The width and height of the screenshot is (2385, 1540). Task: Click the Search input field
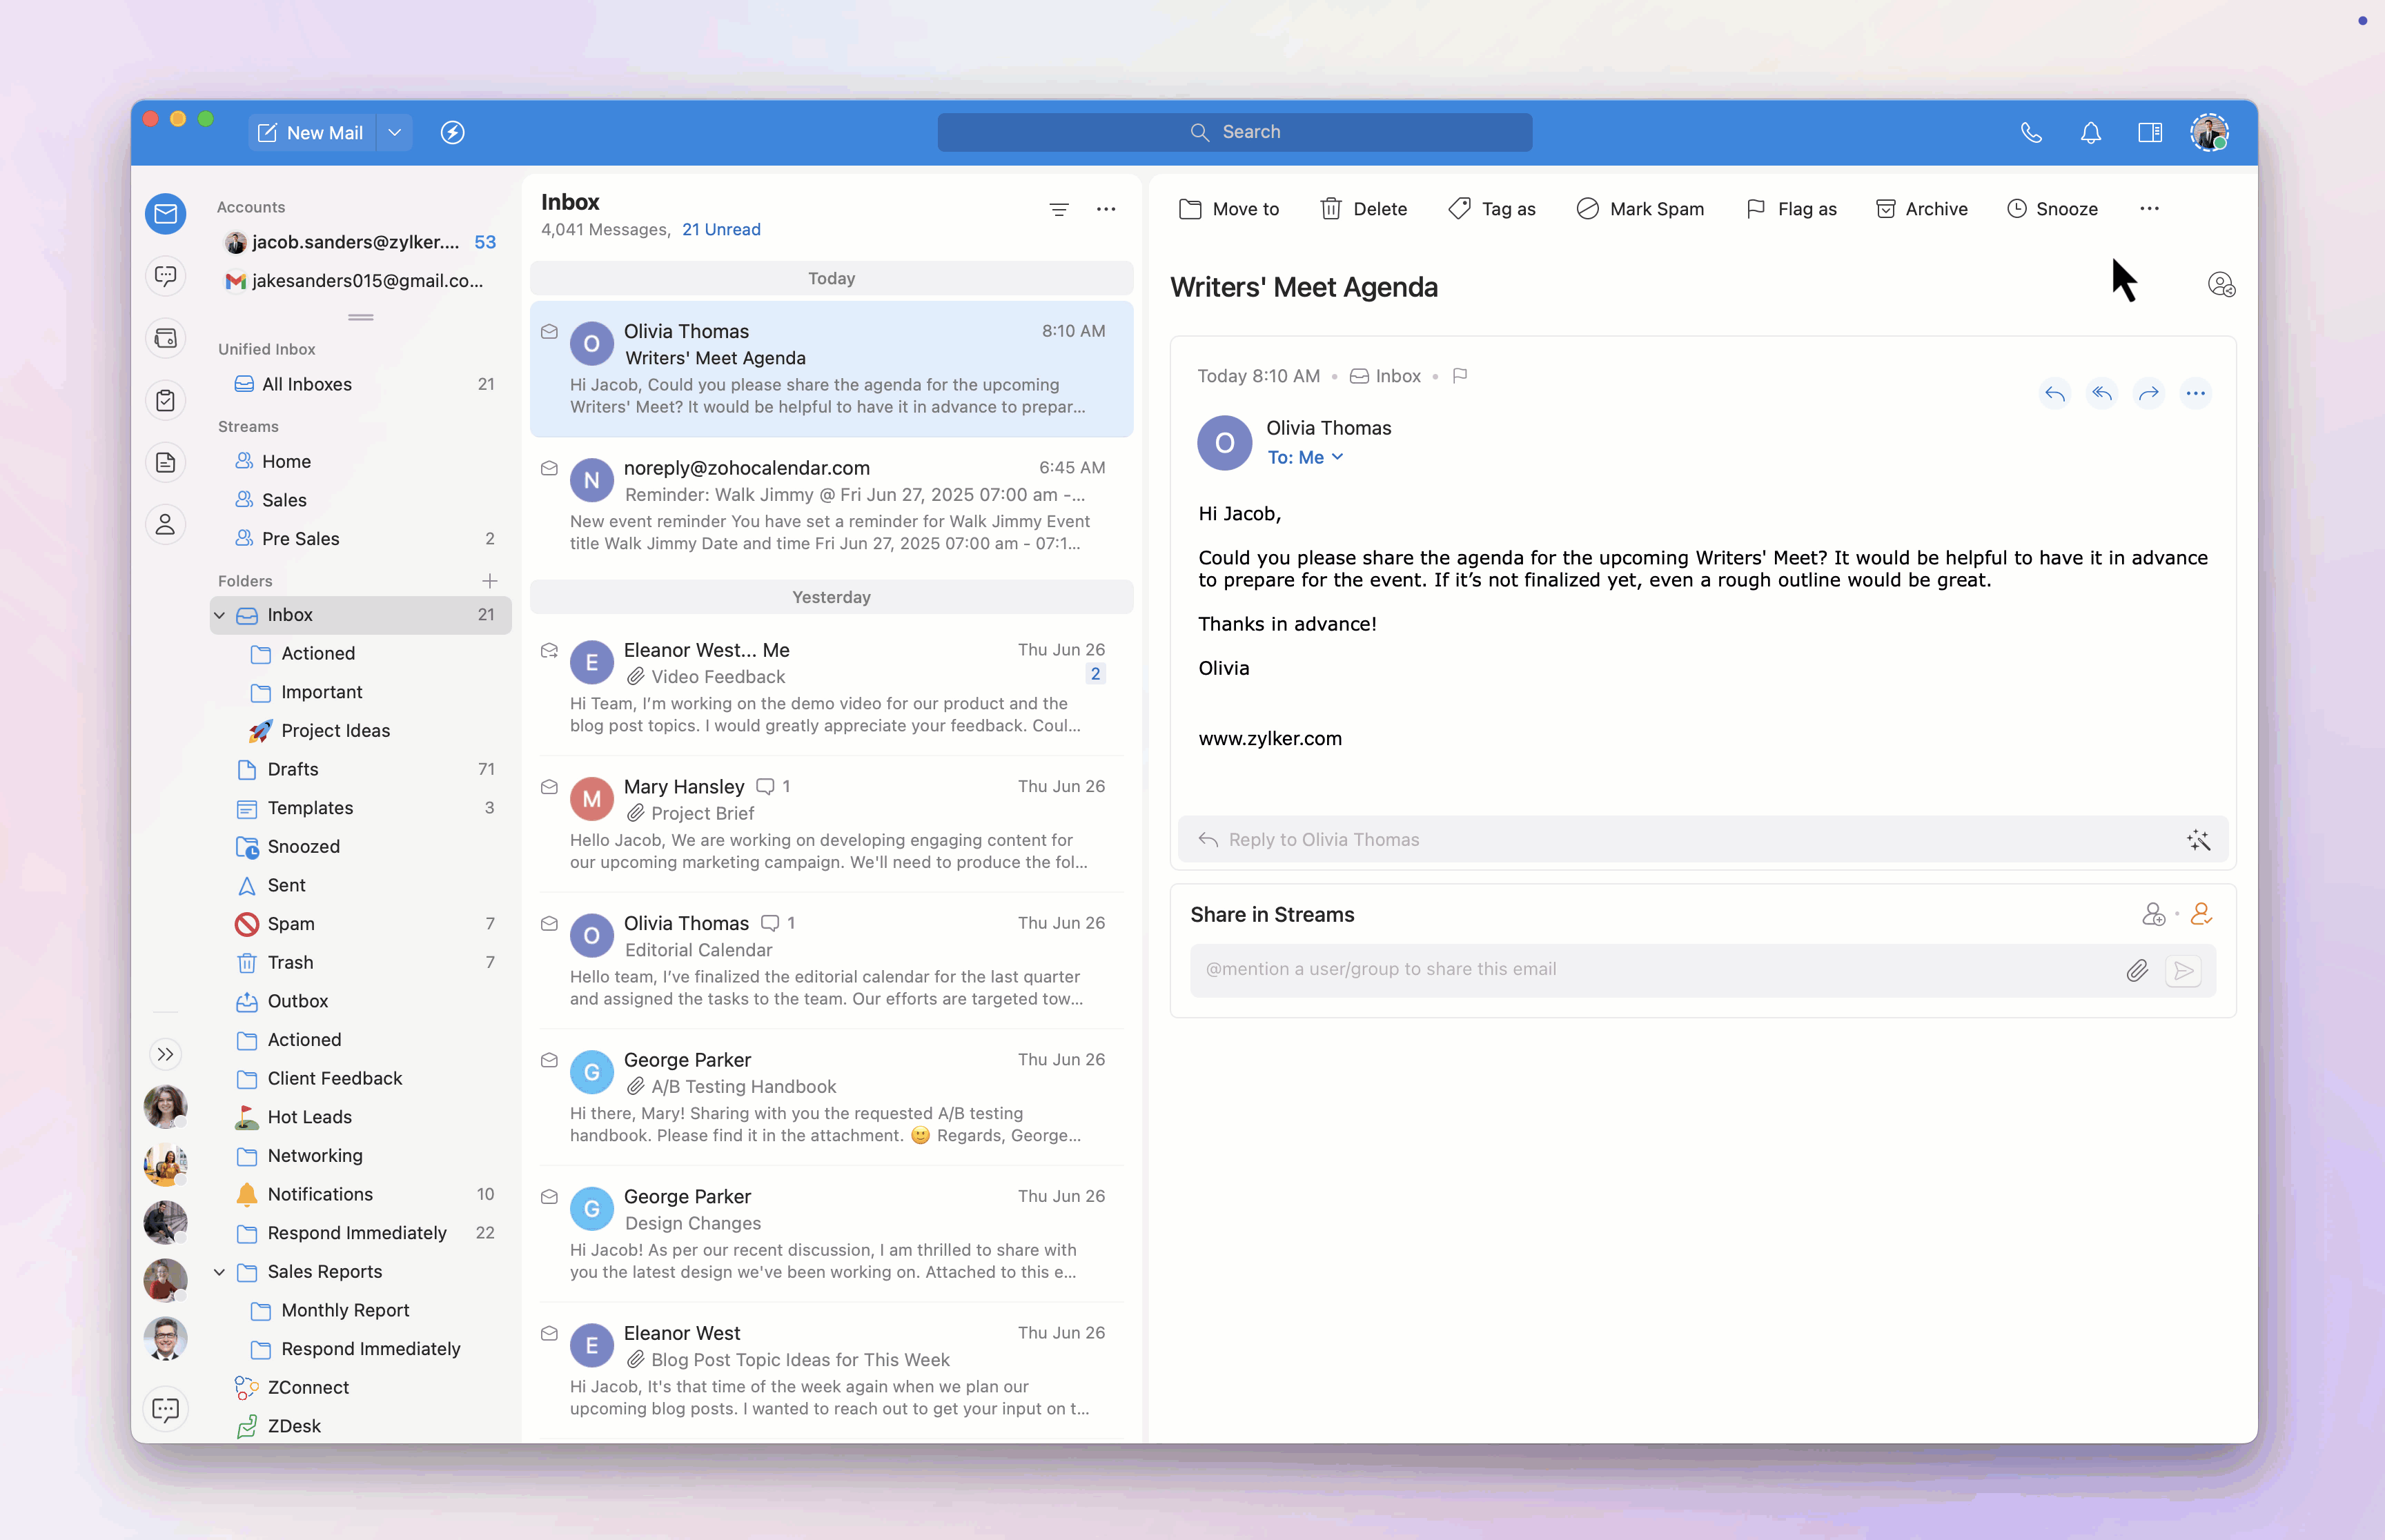point(1234,132)
